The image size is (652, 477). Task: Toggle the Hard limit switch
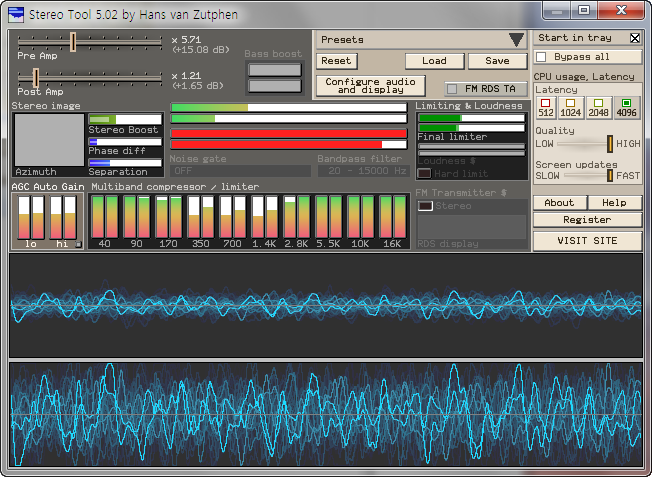424,173
